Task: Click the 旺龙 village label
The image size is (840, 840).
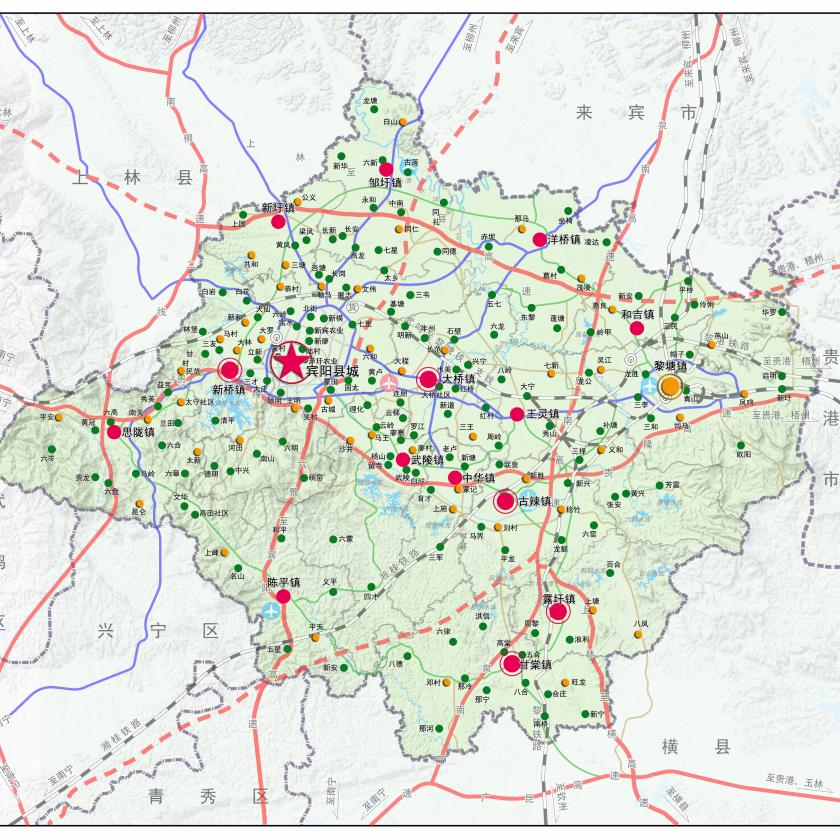Action: coord(579,682)
